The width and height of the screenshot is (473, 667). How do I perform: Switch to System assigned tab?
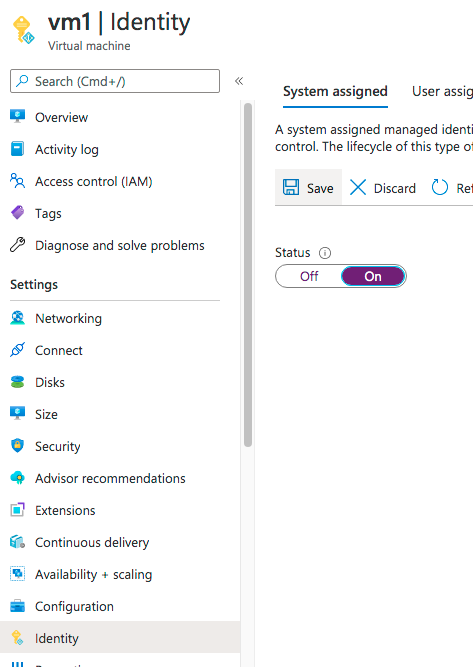tap(335, 91)
